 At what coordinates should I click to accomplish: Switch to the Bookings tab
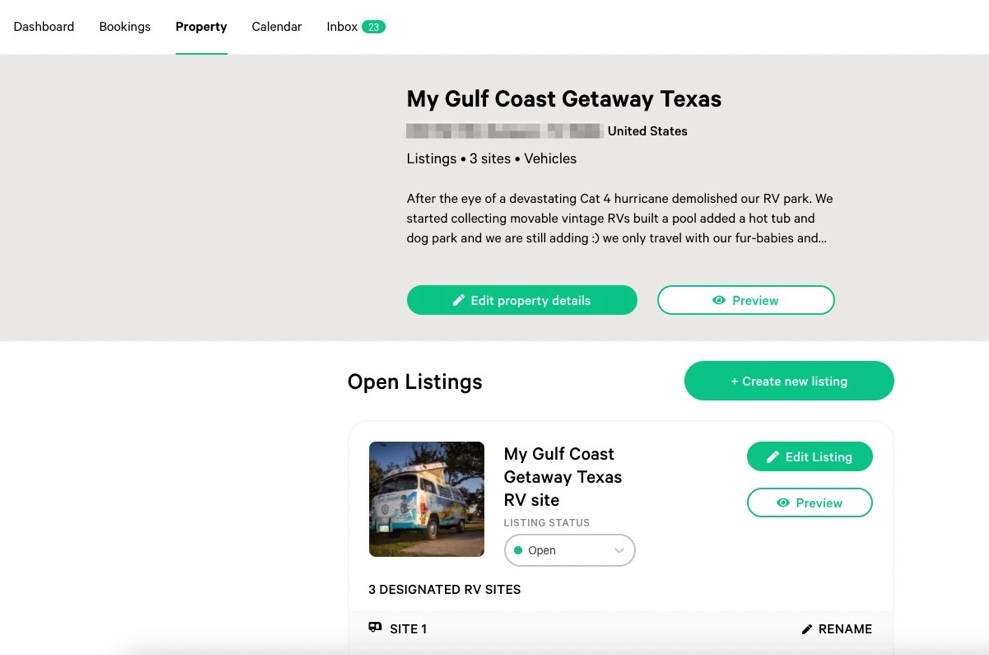coord(125,27)
